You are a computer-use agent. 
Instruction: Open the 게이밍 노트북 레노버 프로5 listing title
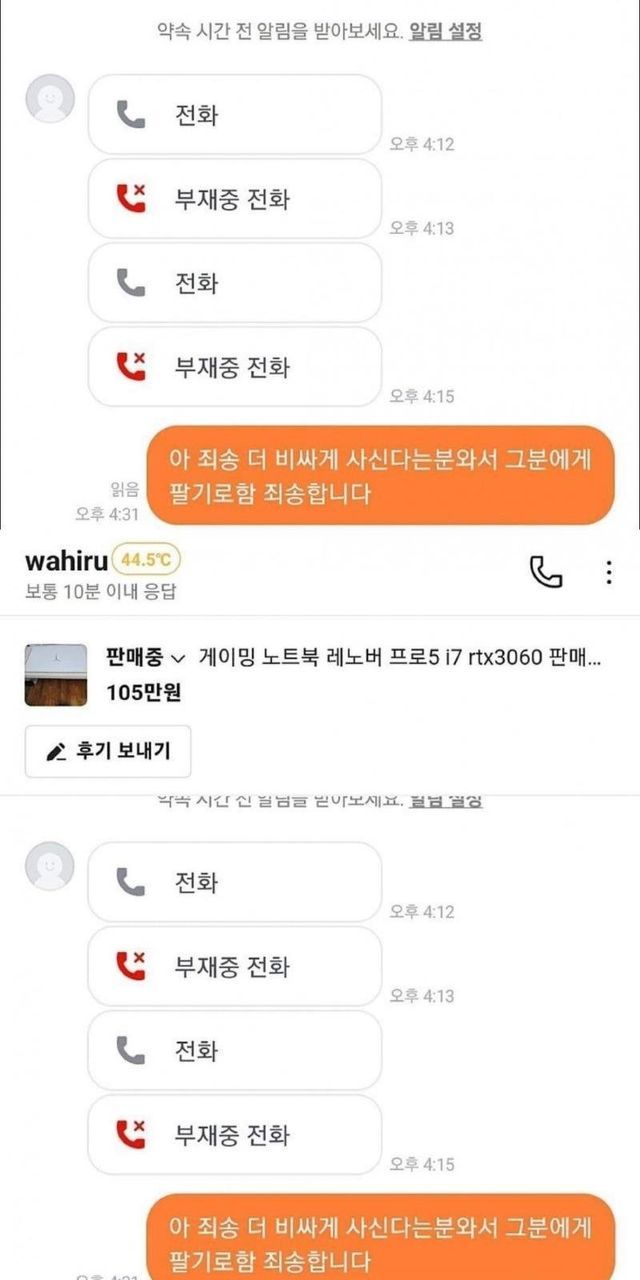(400, 657)
